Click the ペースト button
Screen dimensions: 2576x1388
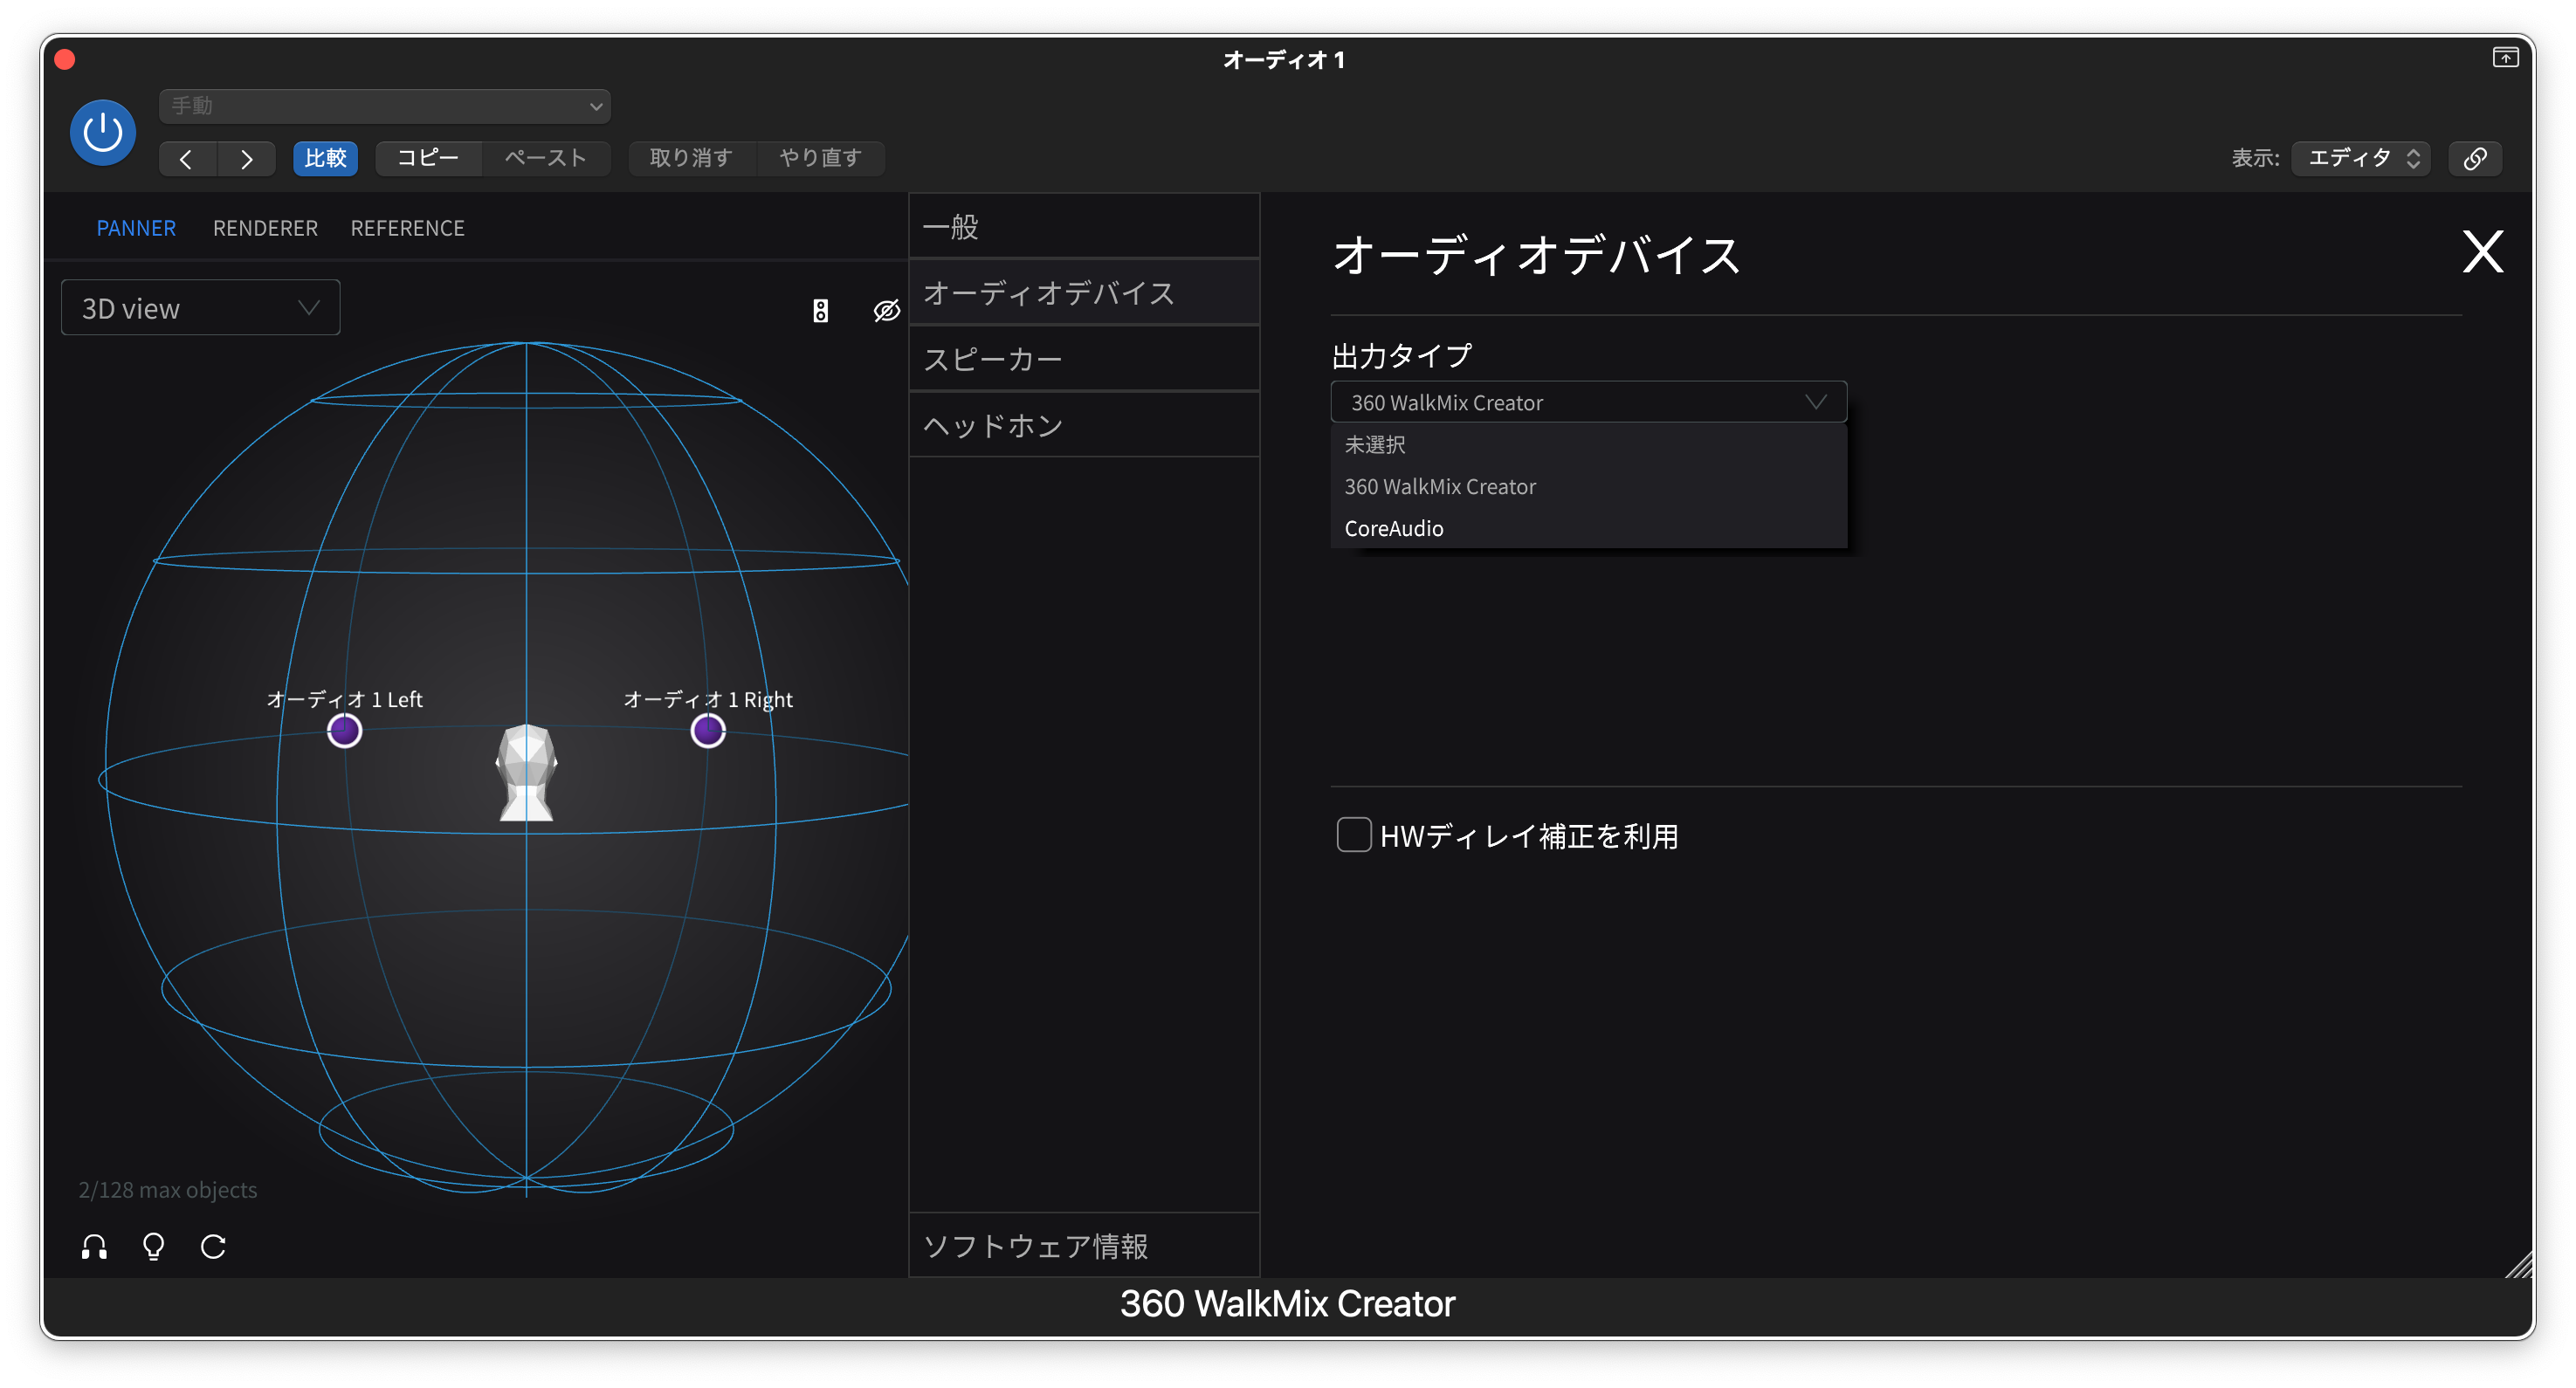[545, 158]
